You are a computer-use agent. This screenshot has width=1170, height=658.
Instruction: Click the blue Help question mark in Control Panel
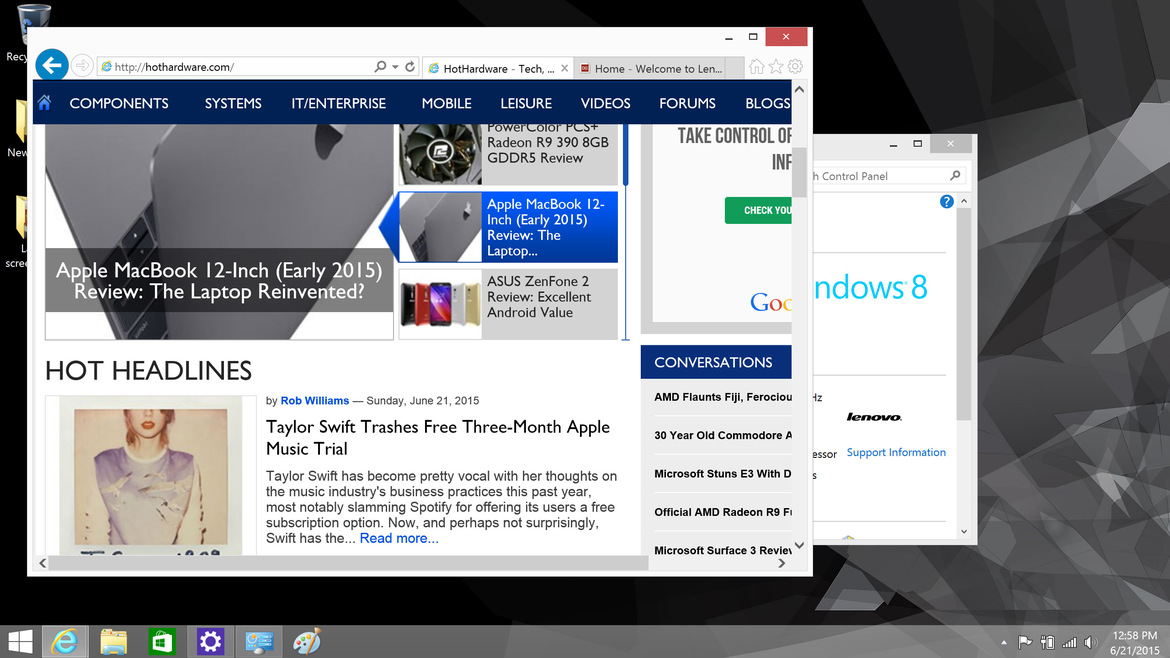coord(946,201)
